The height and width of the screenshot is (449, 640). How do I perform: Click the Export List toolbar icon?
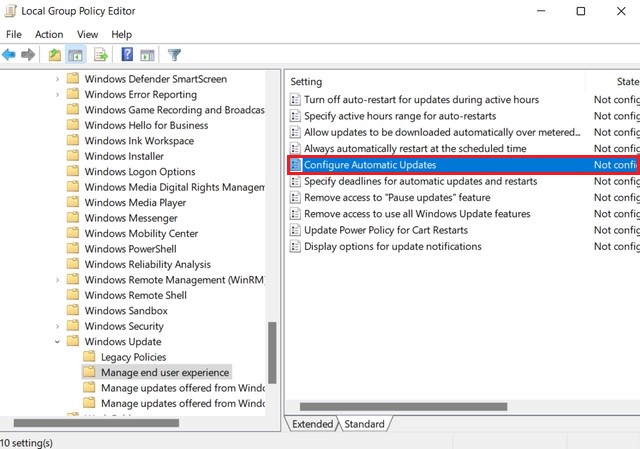(x=101, y=54)
